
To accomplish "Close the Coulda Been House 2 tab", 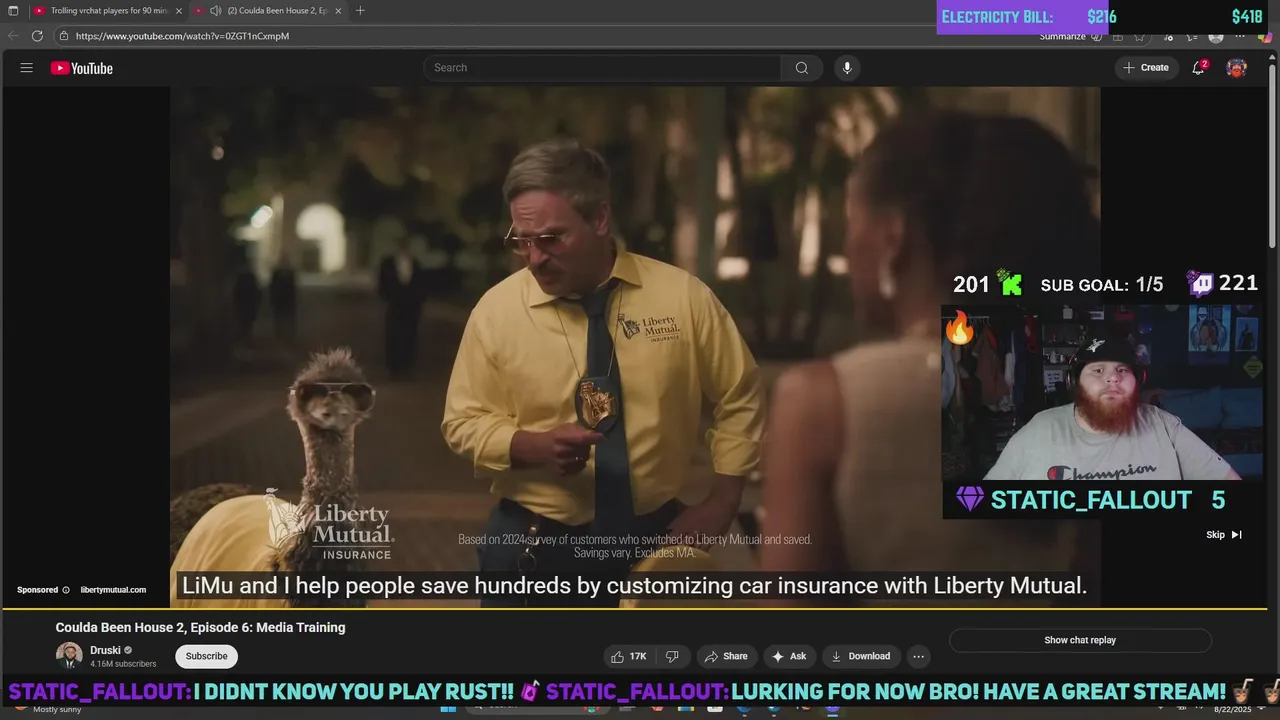I will click(338, 11).
